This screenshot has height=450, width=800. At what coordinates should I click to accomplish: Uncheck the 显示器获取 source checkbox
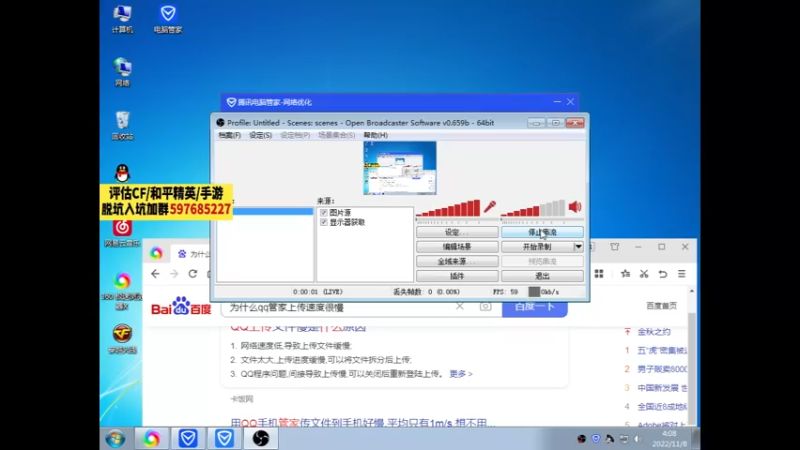(x=323, y=222)
